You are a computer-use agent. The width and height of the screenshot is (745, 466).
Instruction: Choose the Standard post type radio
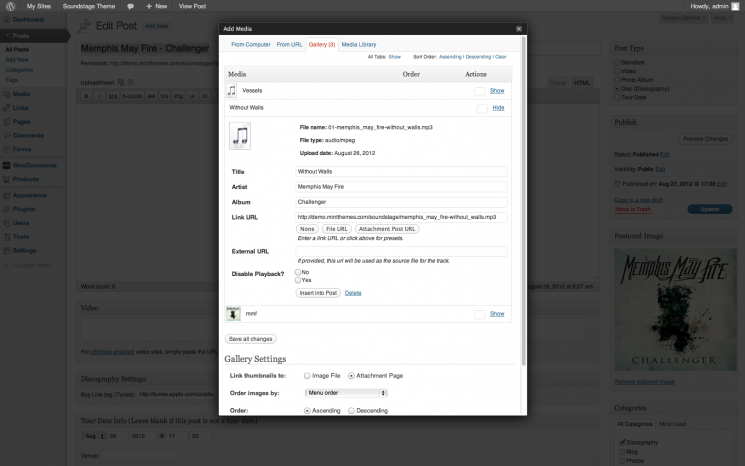tap(617, 62)
